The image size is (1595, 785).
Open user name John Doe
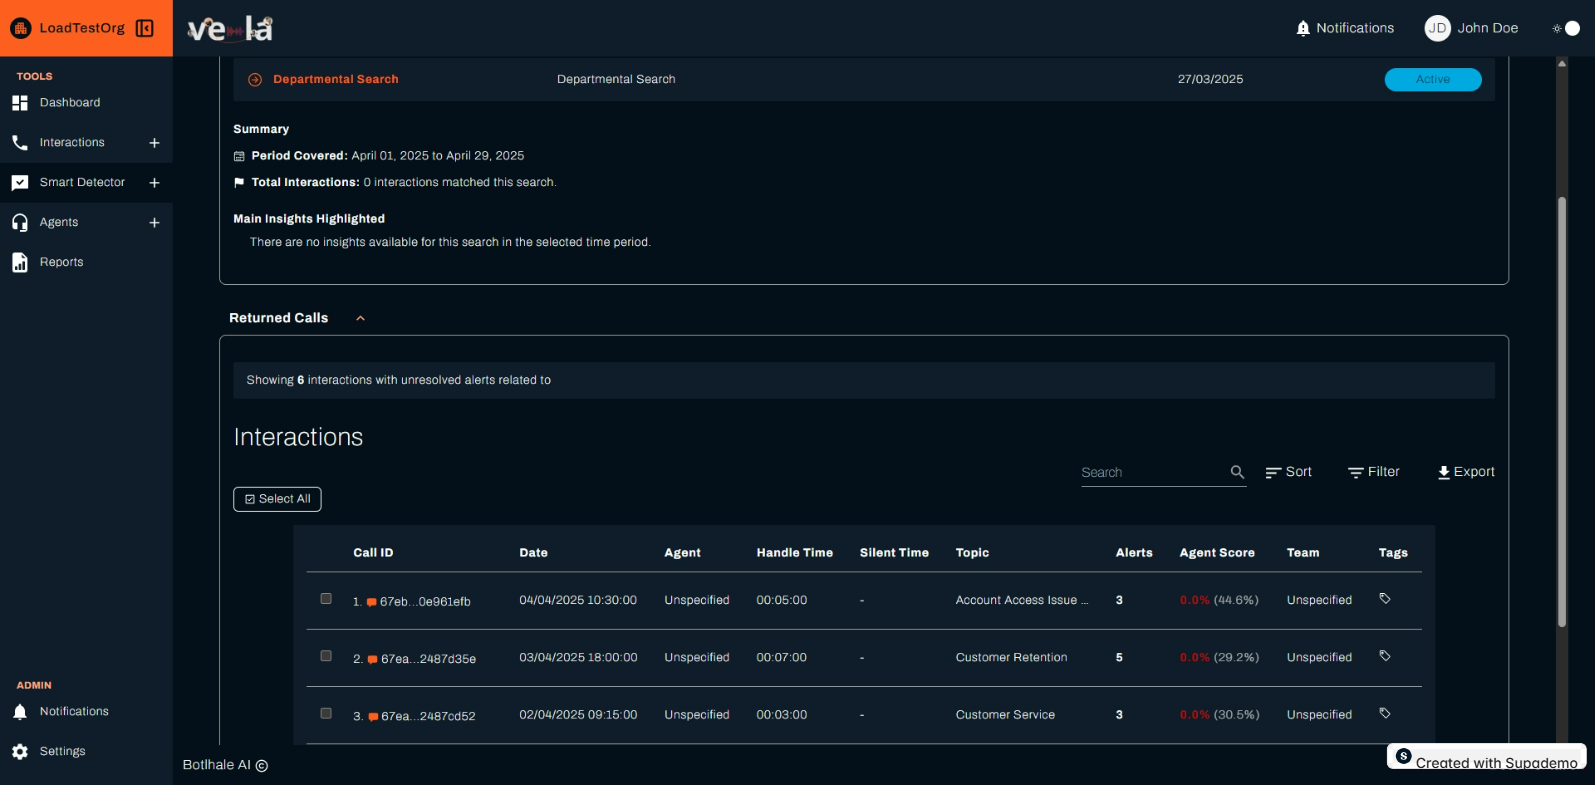pos(1488,28)
